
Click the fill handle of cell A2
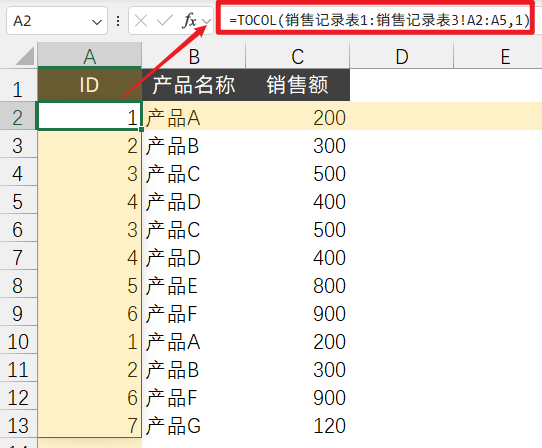click(141, 129)
